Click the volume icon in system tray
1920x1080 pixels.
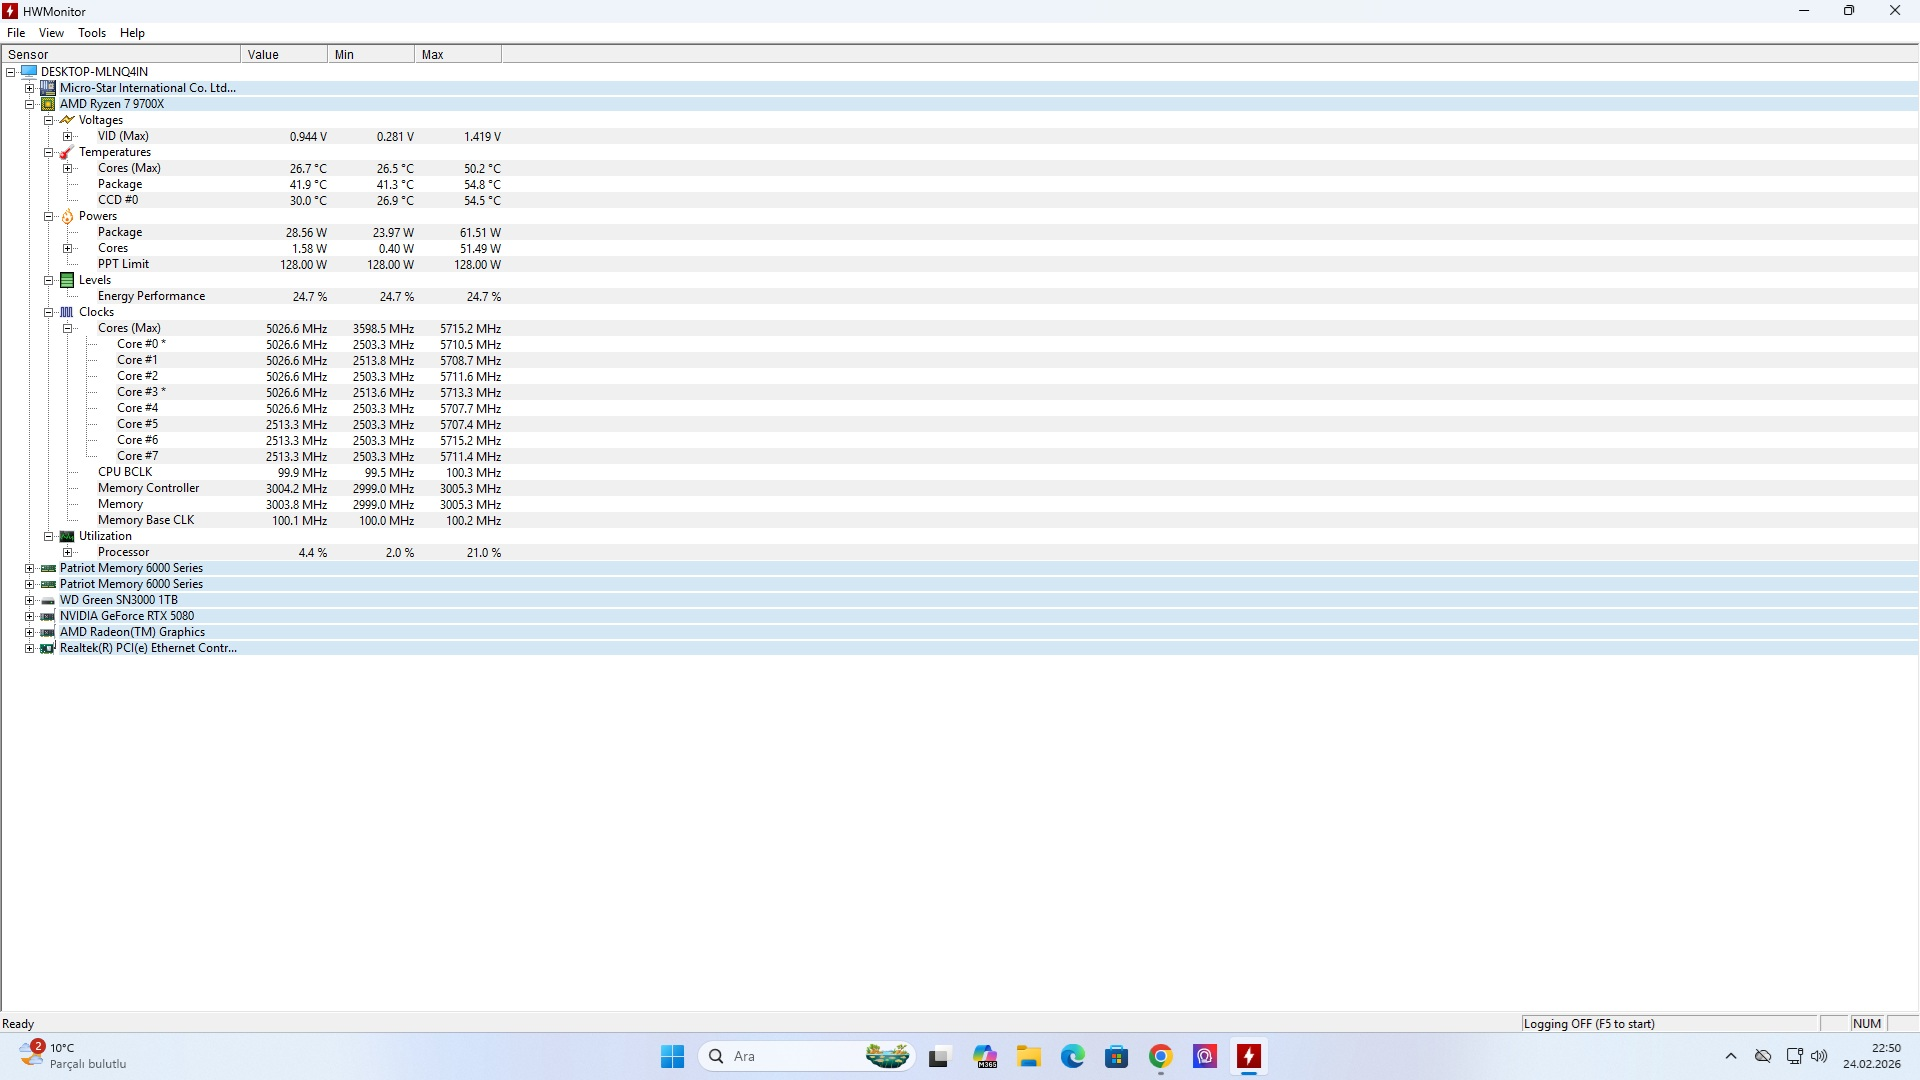coord(1819,1056)
